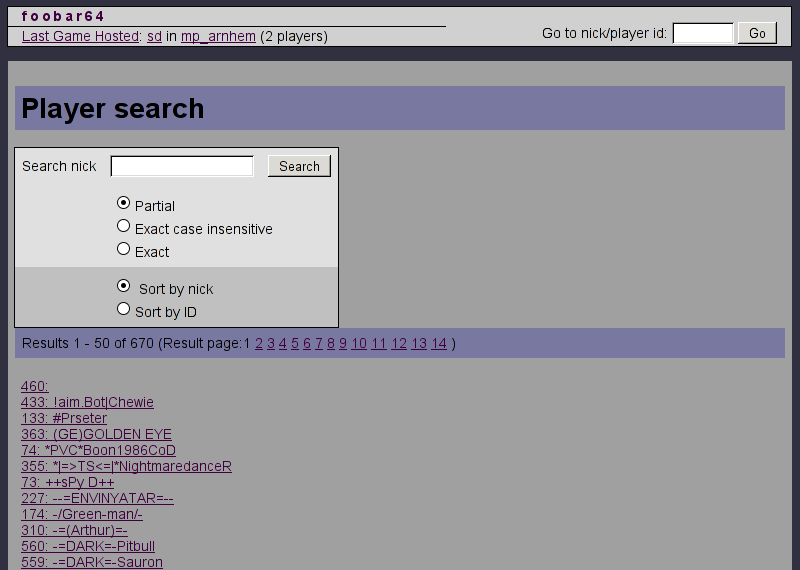This screenshot has height=570, width=800.
Task: Open the mp_arnhem map link
Action: [x=218, y=37]
